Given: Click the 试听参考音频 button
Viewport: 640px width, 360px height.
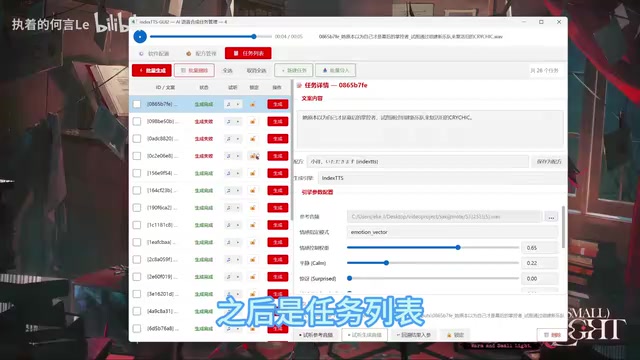Looking at the screenshot, I should click(x=316, y=335).
